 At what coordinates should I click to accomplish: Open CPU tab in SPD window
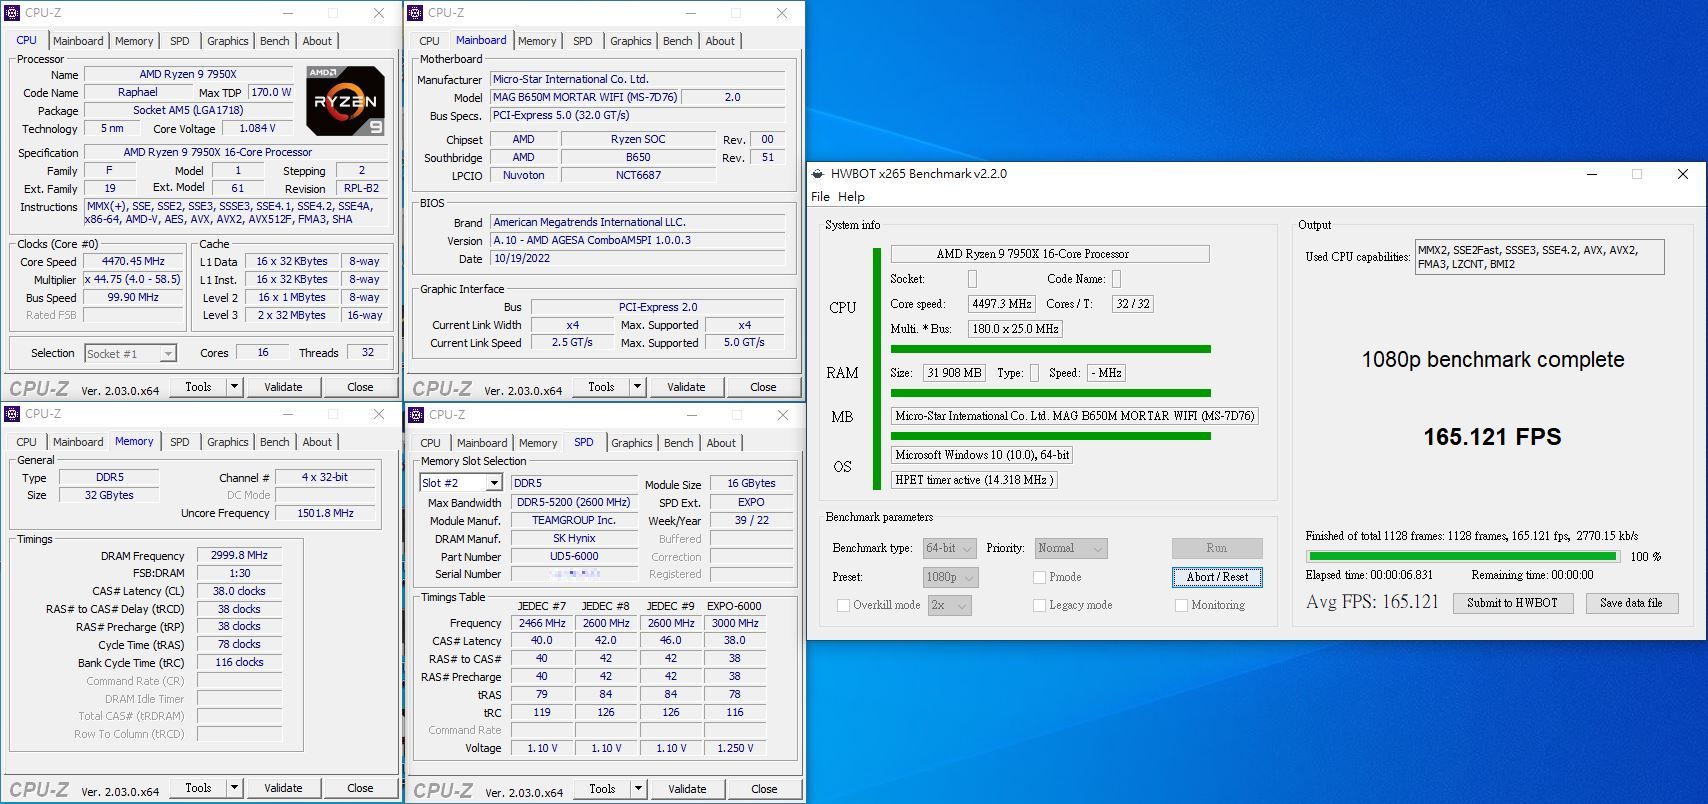(430, 443)
